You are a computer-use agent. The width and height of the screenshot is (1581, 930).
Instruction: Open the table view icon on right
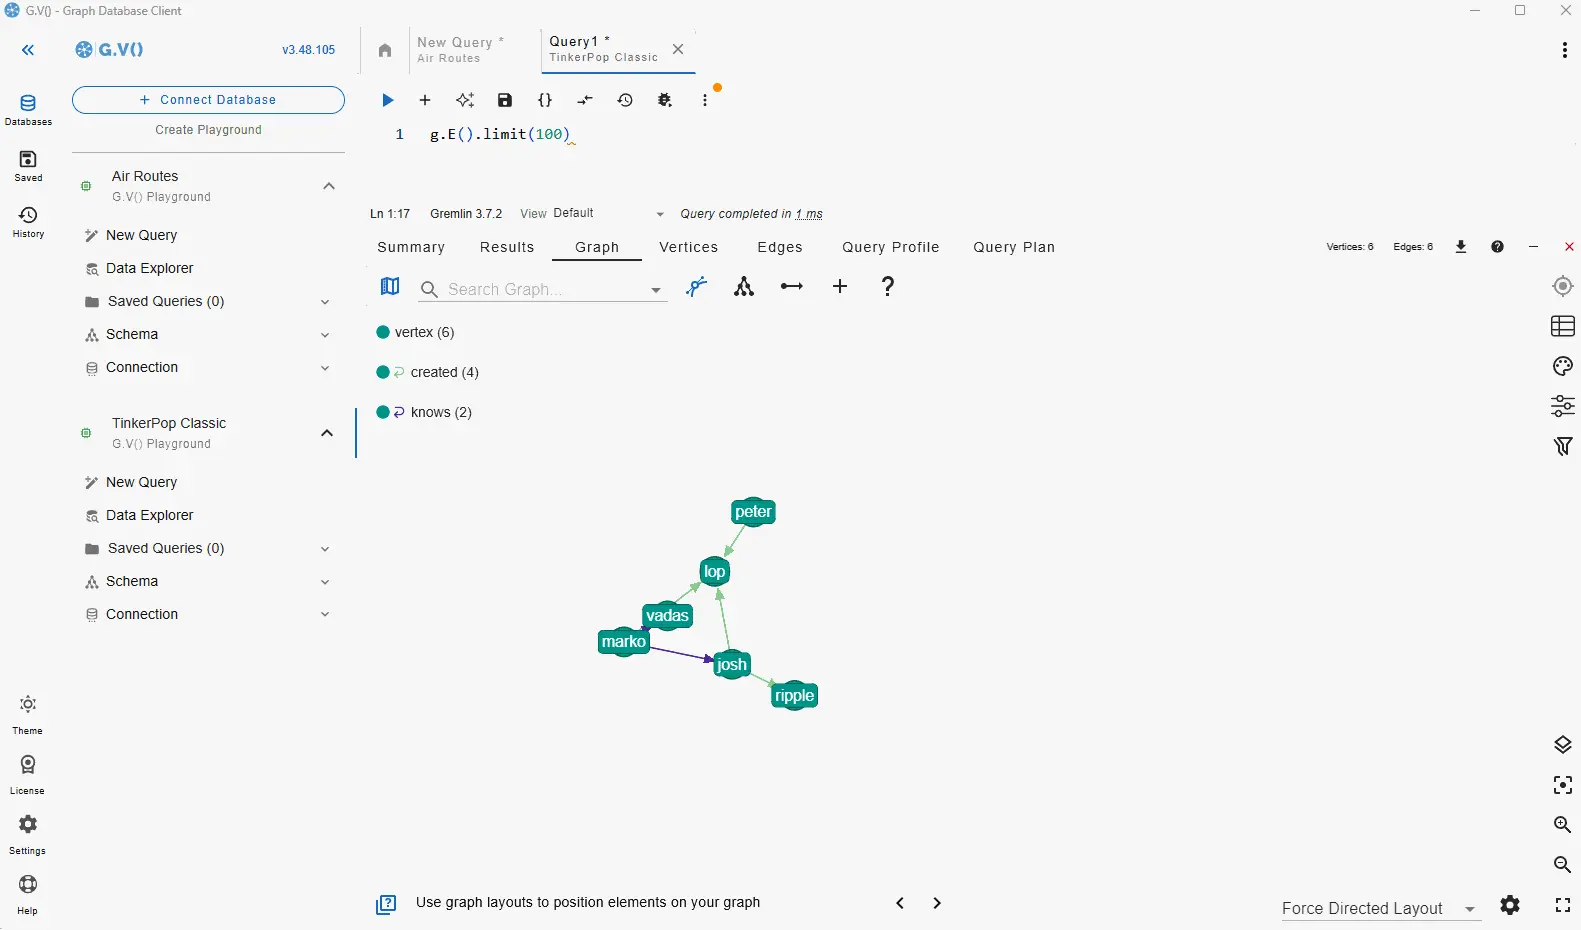point(1563,326)
